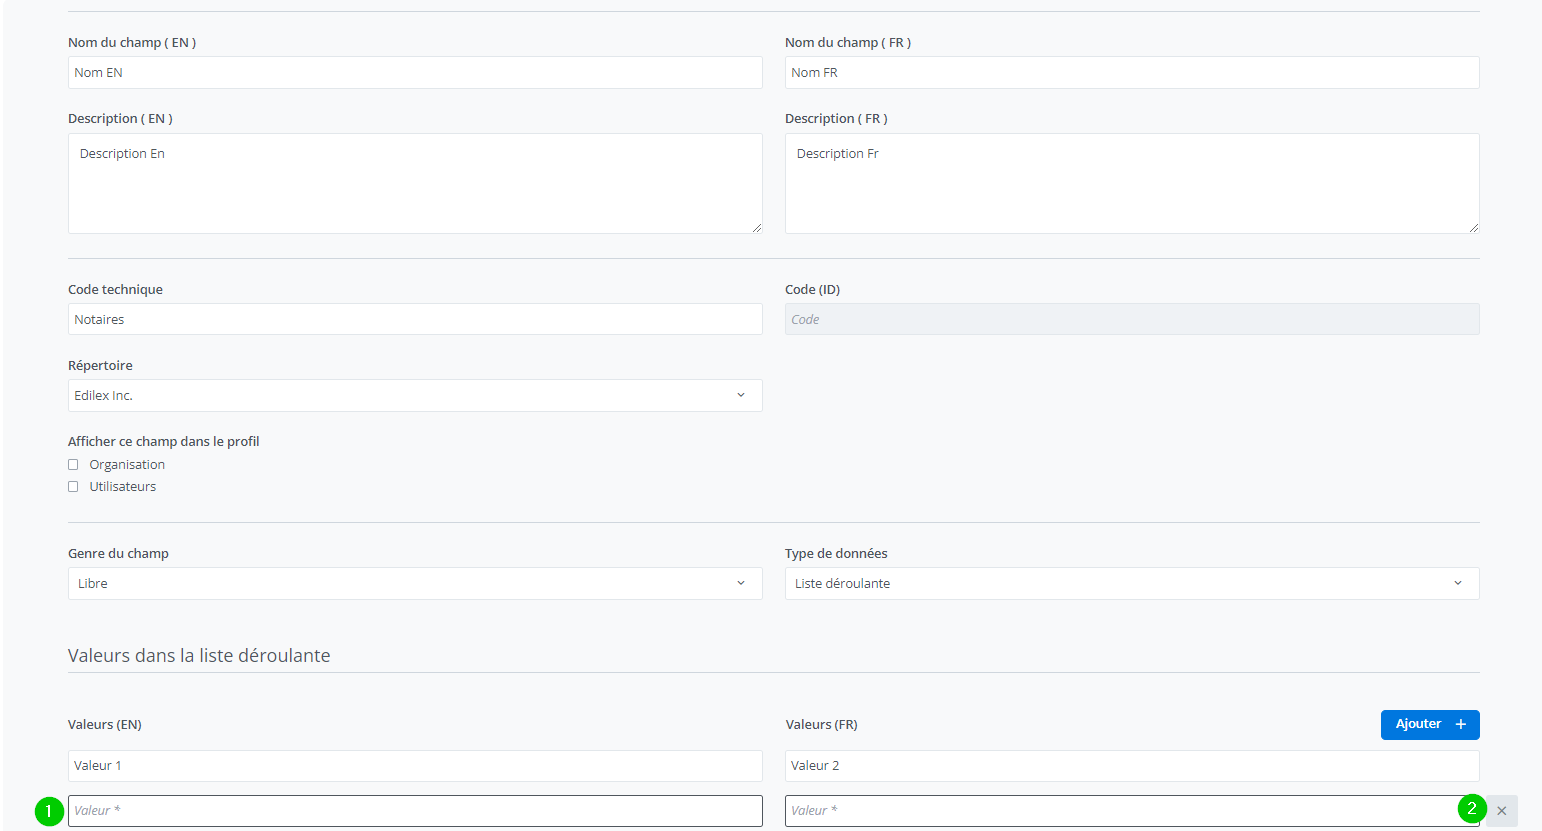Click into the Nom du champ (FR) field

(x=1131, y=72)
